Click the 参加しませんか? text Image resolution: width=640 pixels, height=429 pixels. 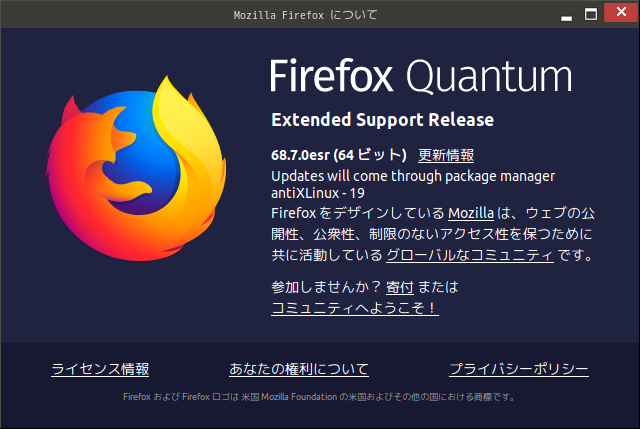click(x=326, y=287)
